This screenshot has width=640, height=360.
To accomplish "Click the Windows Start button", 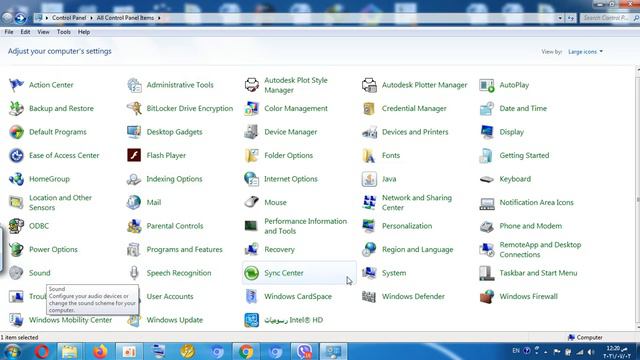I will 12,351.
